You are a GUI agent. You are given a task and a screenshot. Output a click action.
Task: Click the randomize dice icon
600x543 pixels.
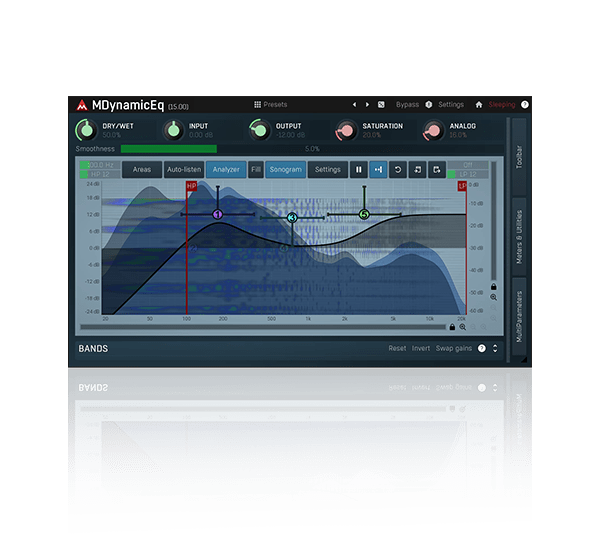pyautogui.click(x=381, y=104)
